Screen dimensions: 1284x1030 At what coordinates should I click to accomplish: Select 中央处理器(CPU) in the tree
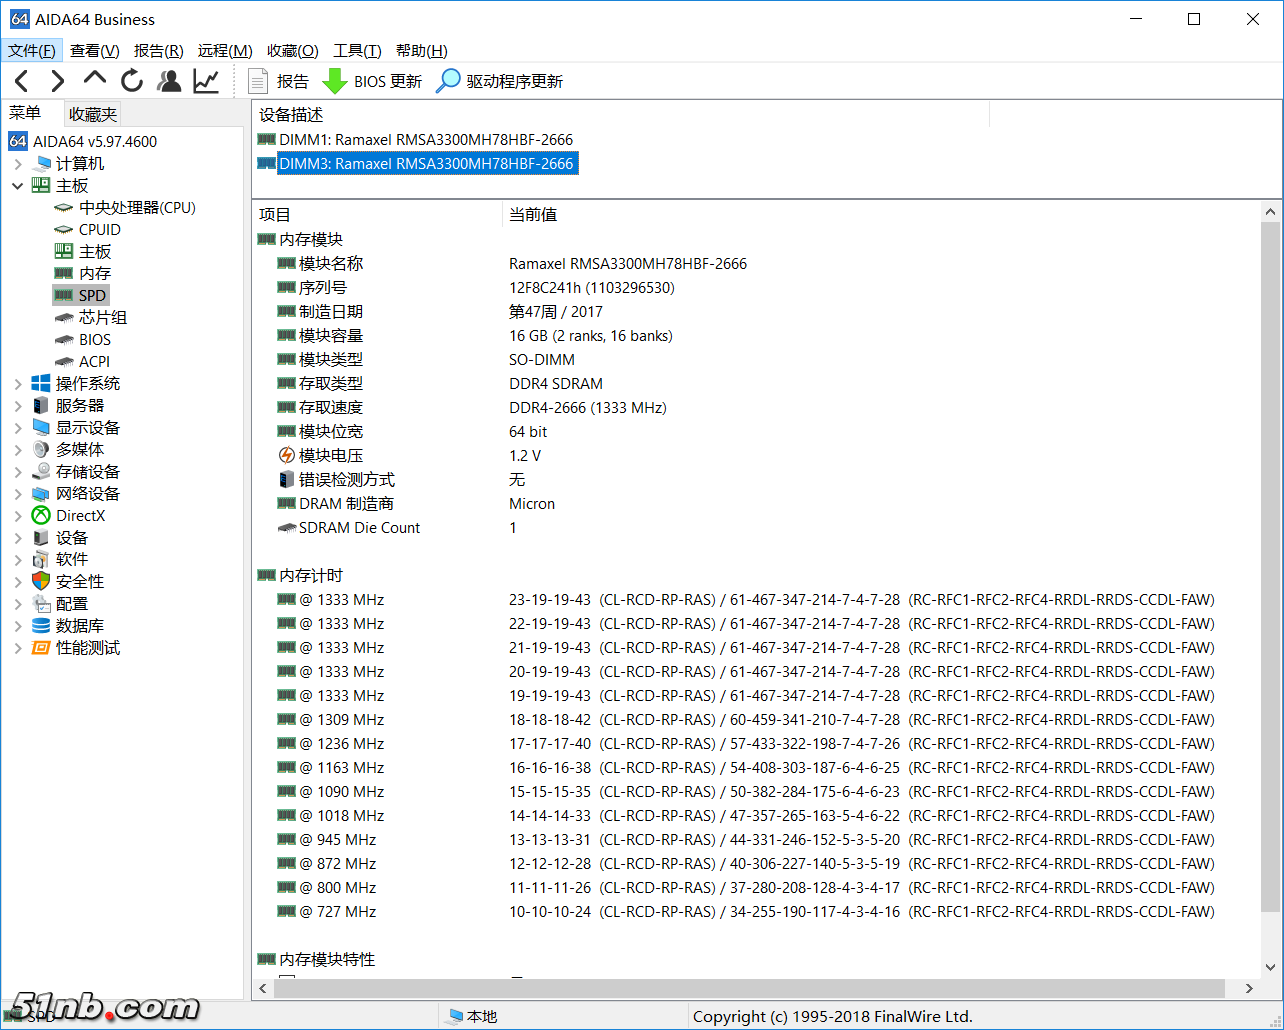[x=137, y=208]
